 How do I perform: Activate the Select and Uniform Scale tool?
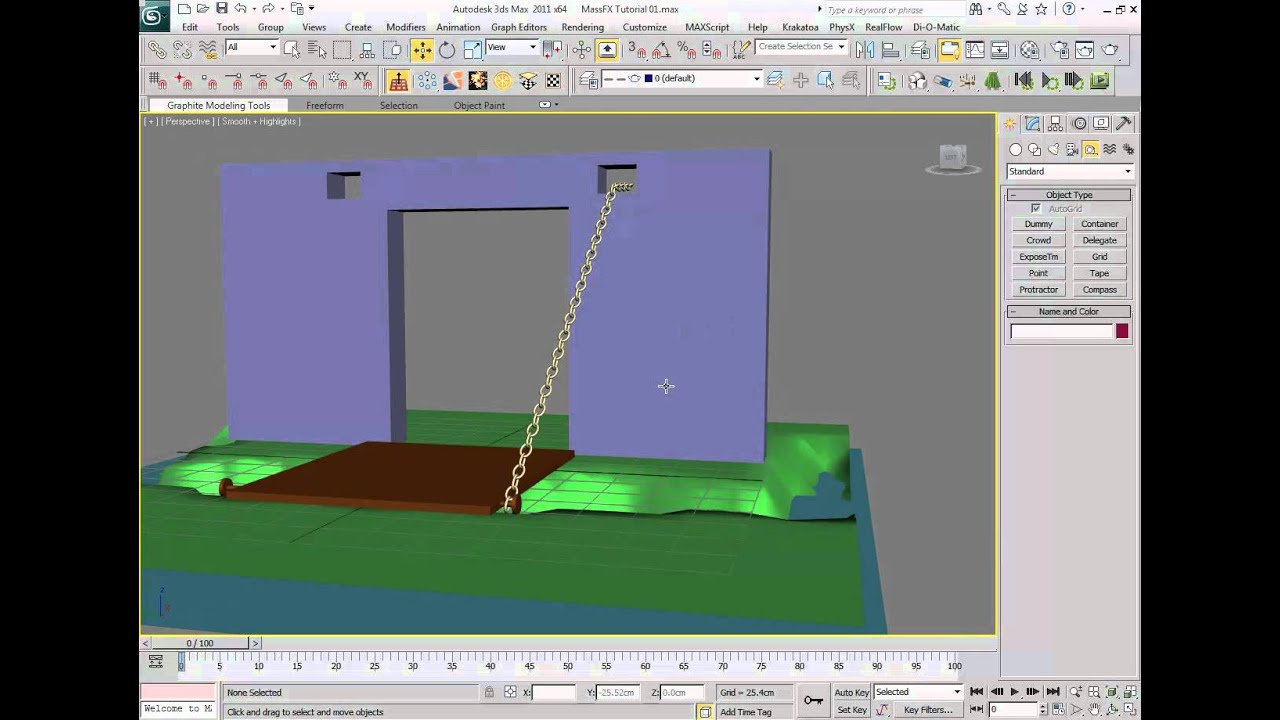pos(472,50)
